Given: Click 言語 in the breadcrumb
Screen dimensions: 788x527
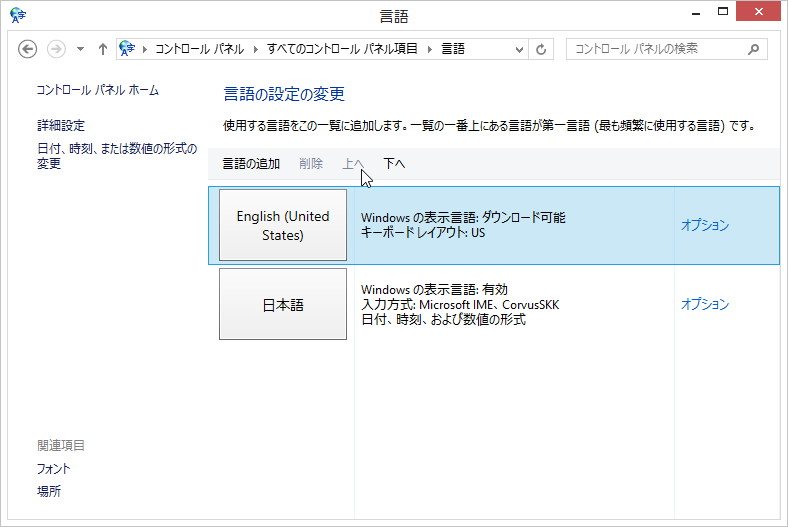Looking at the screenshot, I should [x=453, y=49].
